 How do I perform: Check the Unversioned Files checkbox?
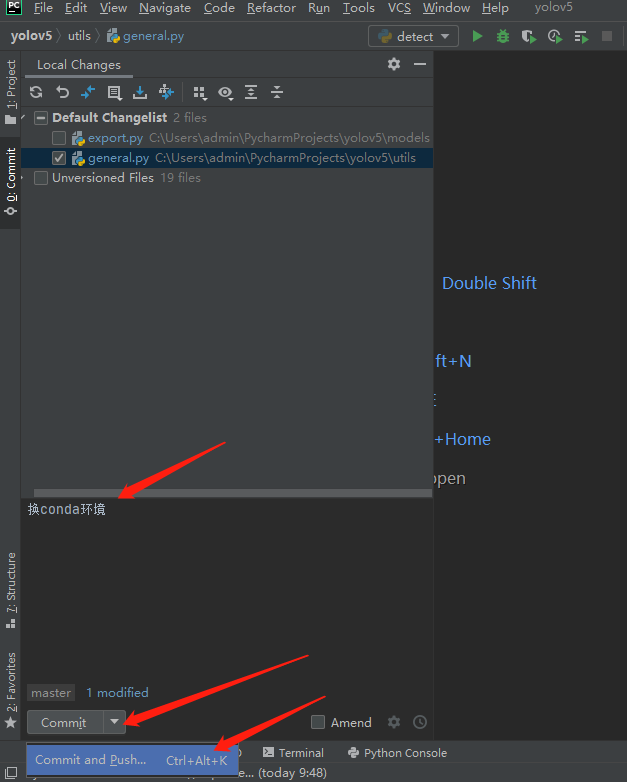pyautogui.click(x=41, y=178)
